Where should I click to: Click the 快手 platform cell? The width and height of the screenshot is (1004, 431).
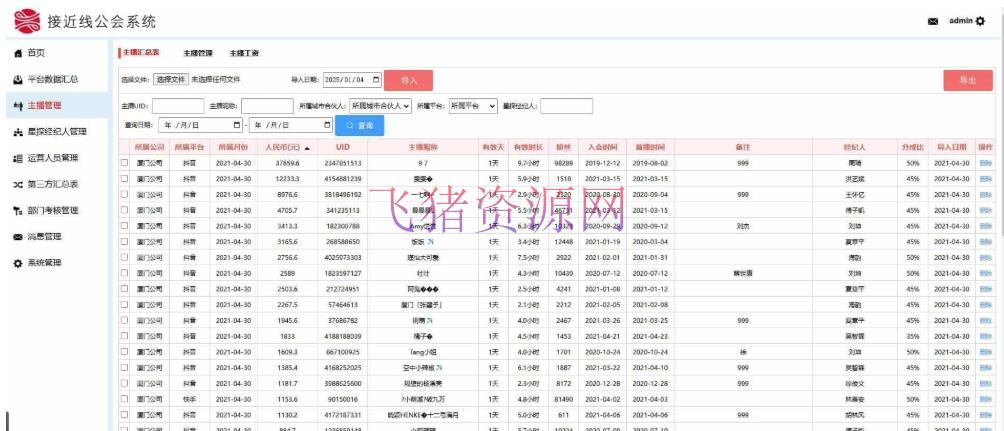189,399
